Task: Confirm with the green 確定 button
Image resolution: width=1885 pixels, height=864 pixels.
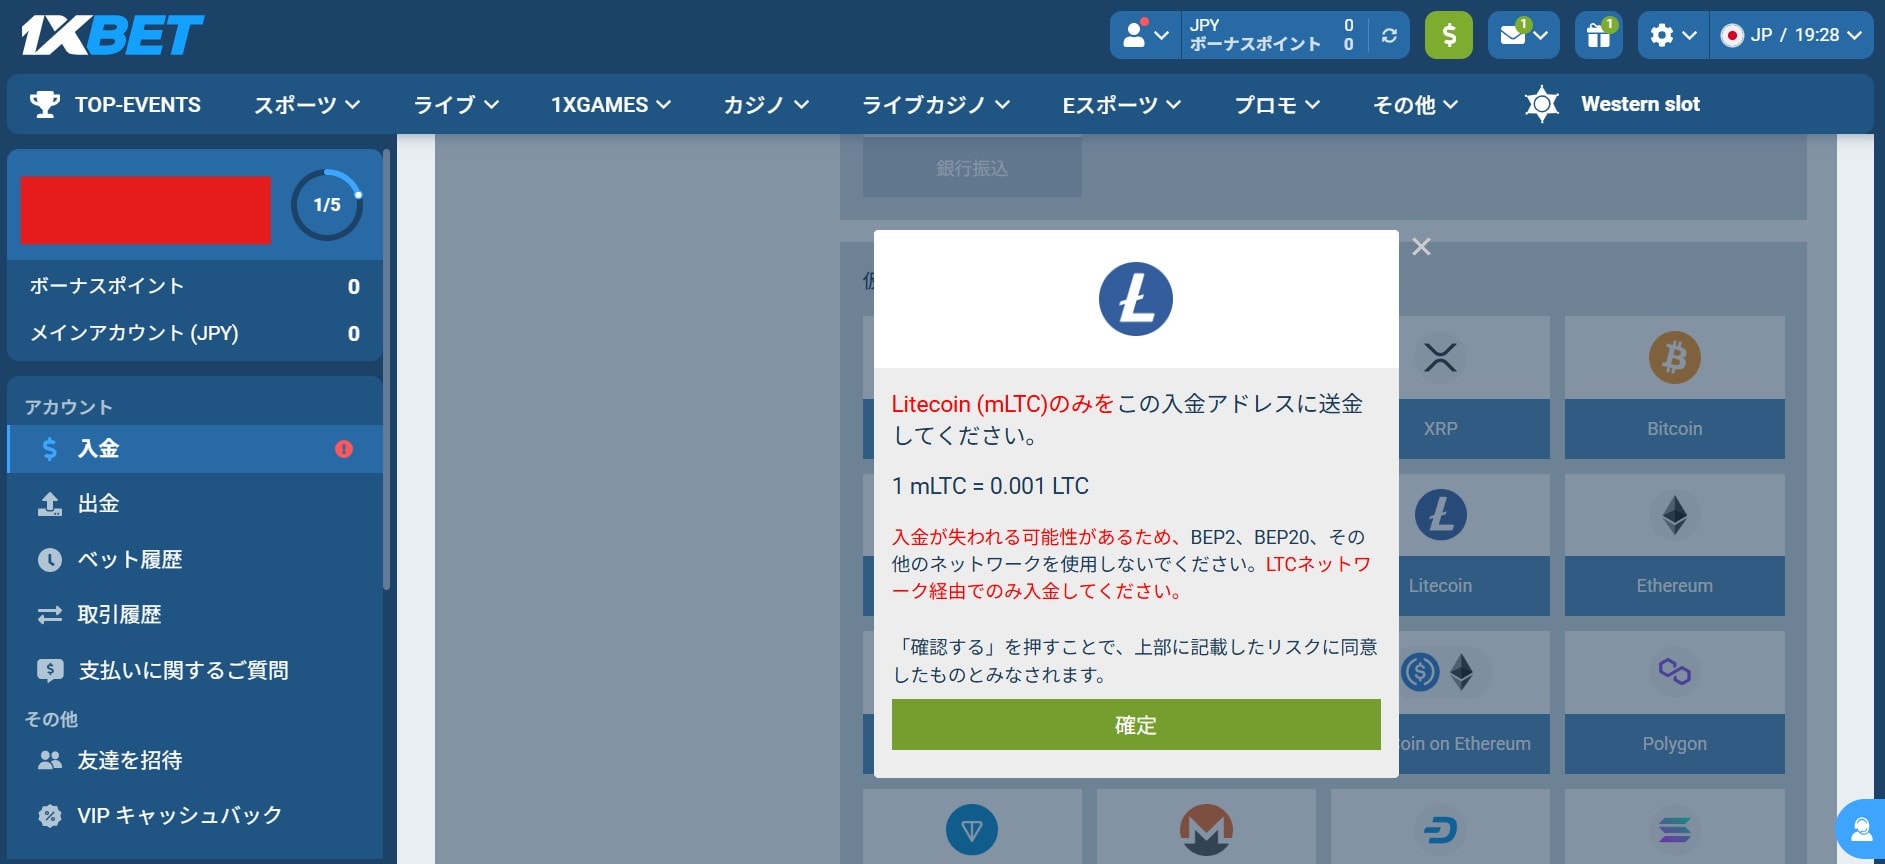Action: click(x=1136, y=725)
